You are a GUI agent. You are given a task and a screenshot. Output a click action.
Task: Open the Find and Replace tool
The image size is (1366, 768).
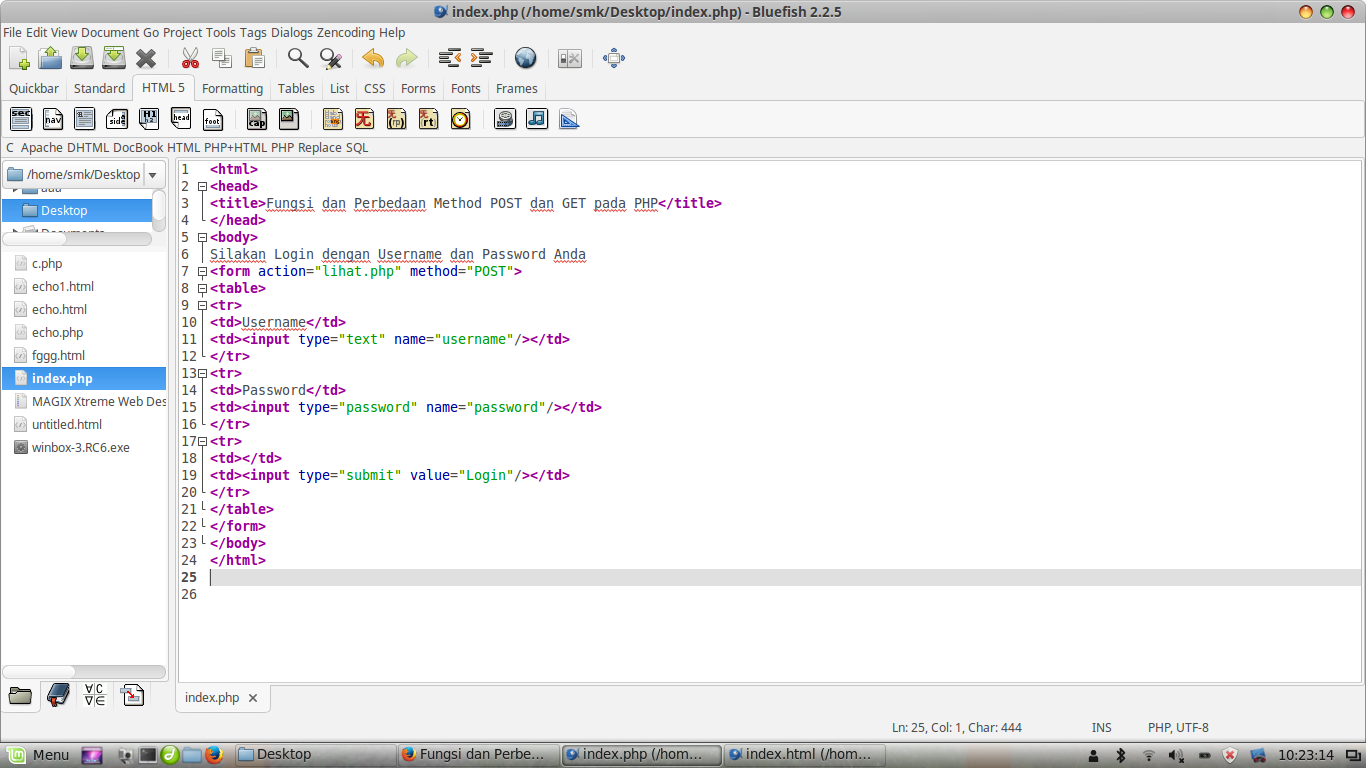(330, 58)
